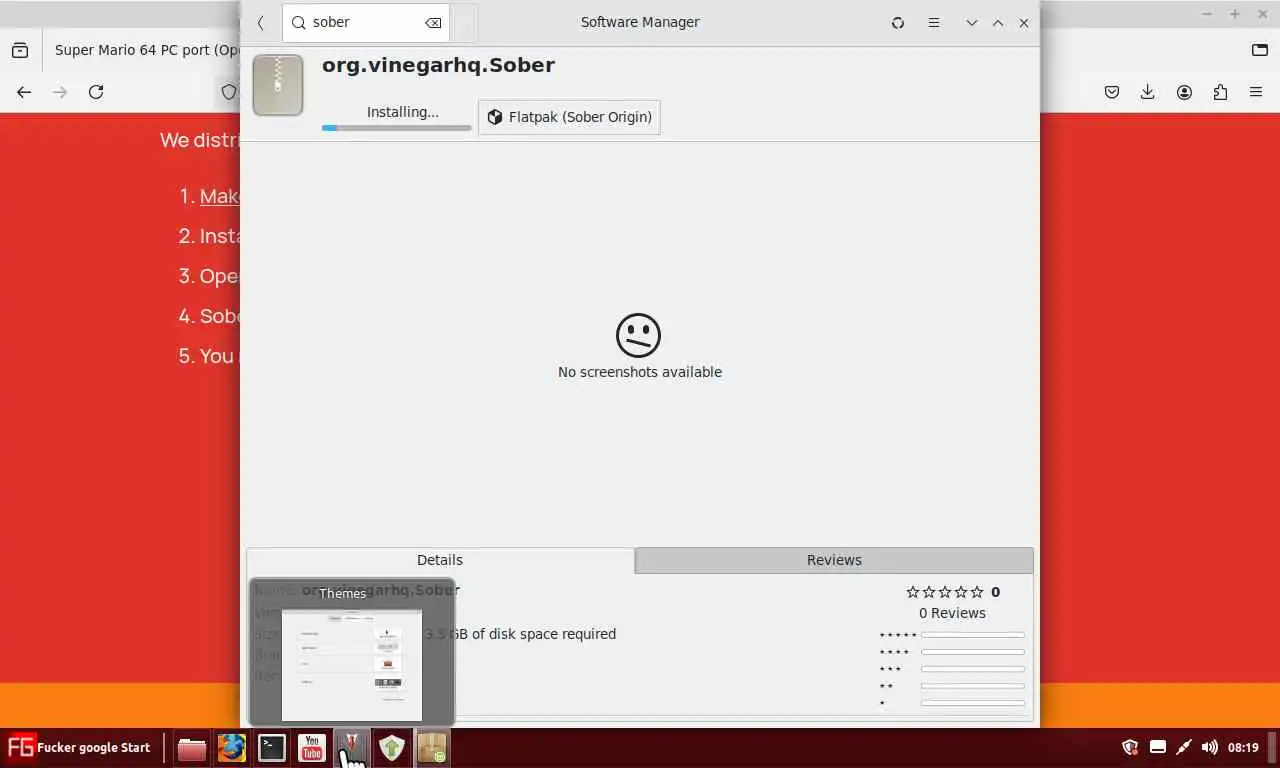Viewport: 1280px width, 768px height.
Task: Click the update manager shield in taskbar
Action: click(392, 748)
